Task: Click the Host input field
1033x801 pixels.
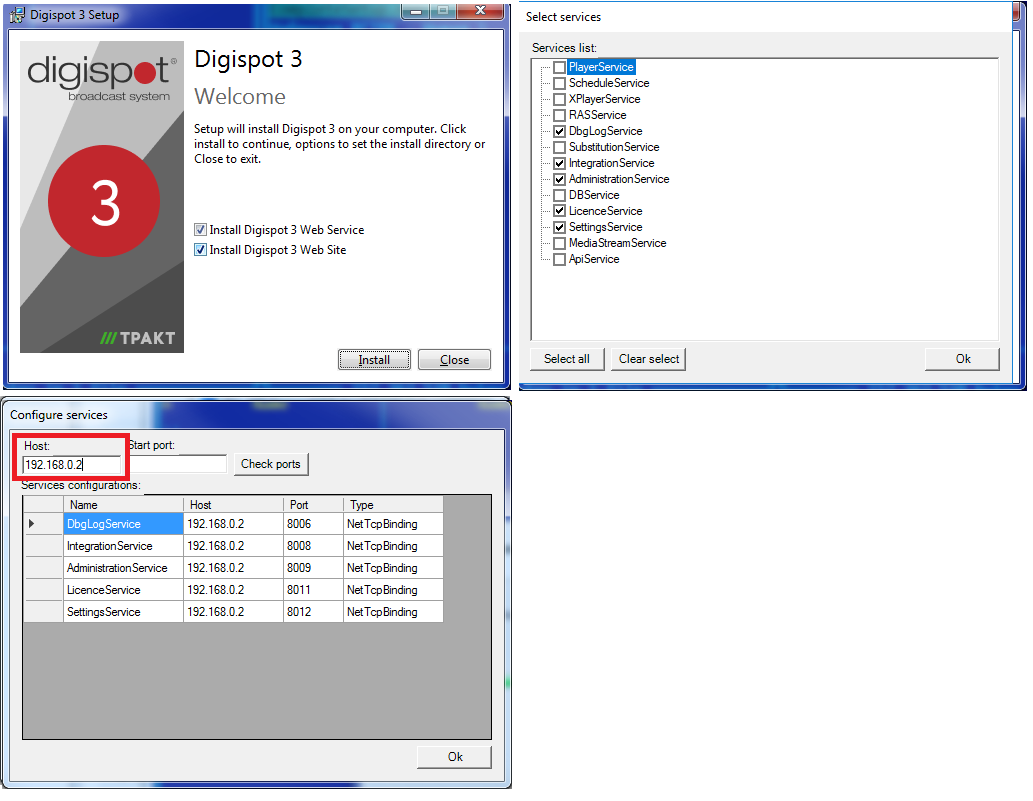Action: (71, 464)
